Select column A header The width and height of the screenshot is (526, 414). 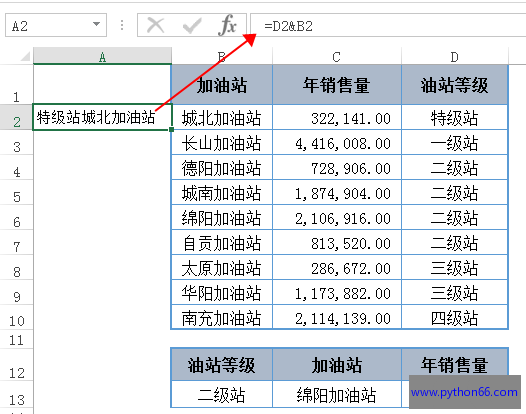pos(102,56)
